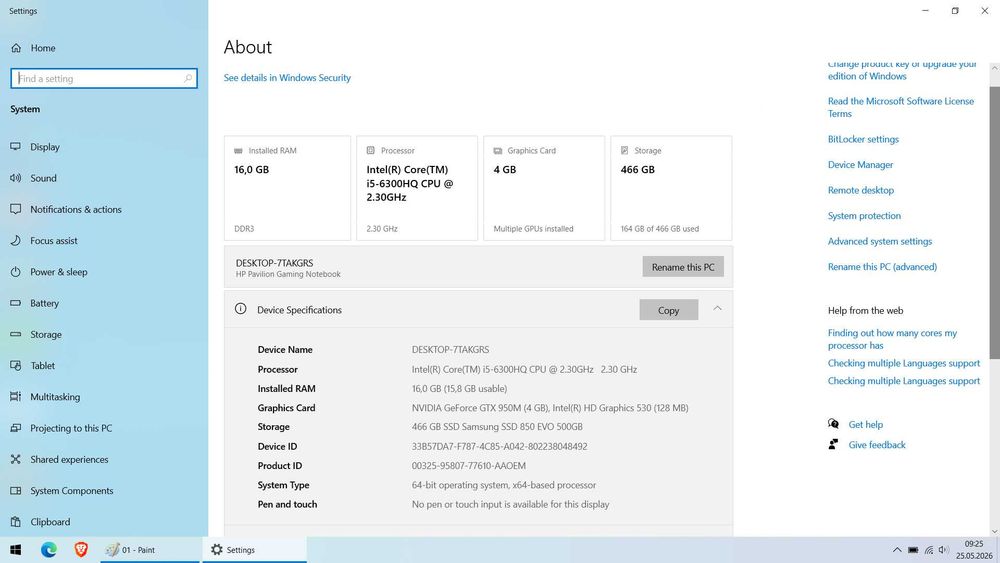Click the Tablet icon in the sidebar
Viewport: 1000px width, 563px height.
click(16, 365)
